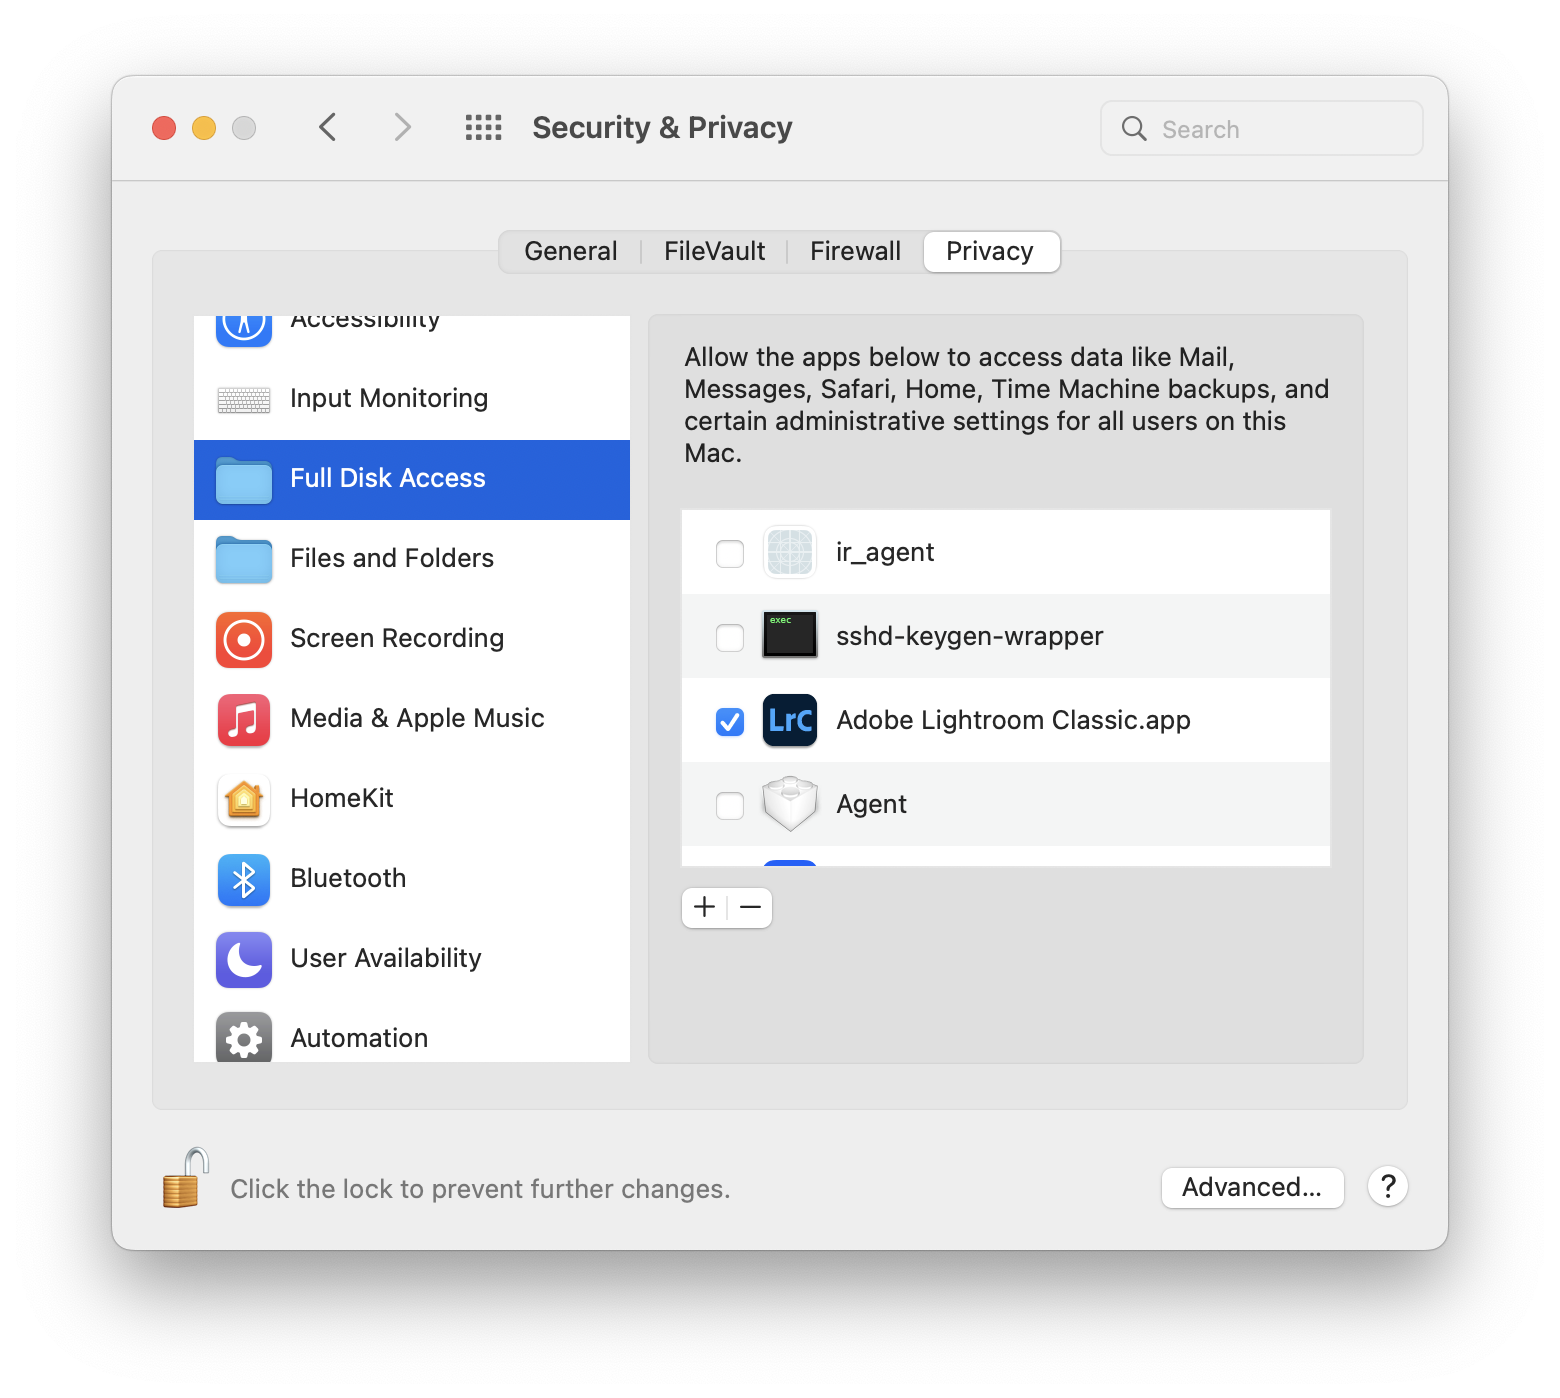Disable Full Disk Access for Adobe Lightroom Classic
Screen dimensions: 1560x1398
[x=729, y=720]
